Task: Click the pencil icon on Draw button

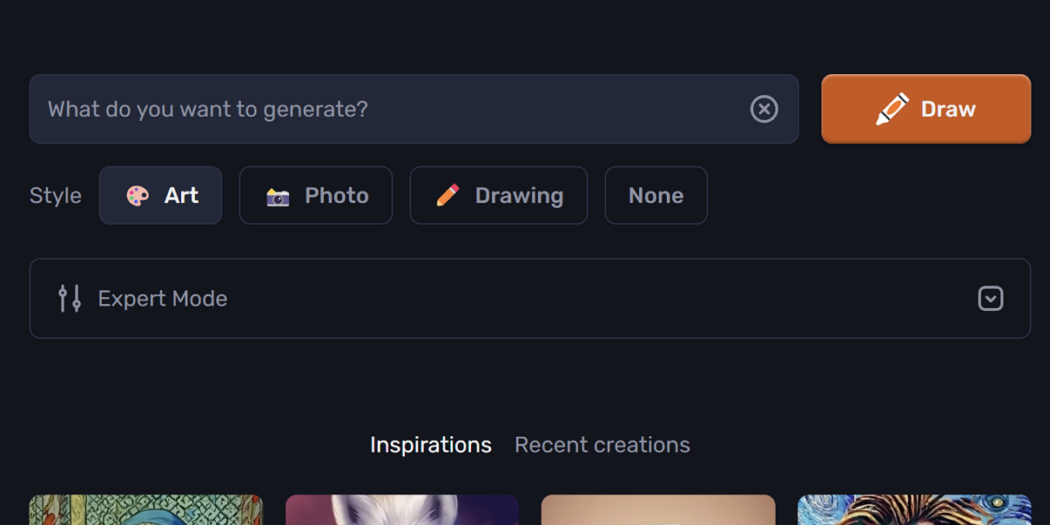Action: tap(893, 109)
